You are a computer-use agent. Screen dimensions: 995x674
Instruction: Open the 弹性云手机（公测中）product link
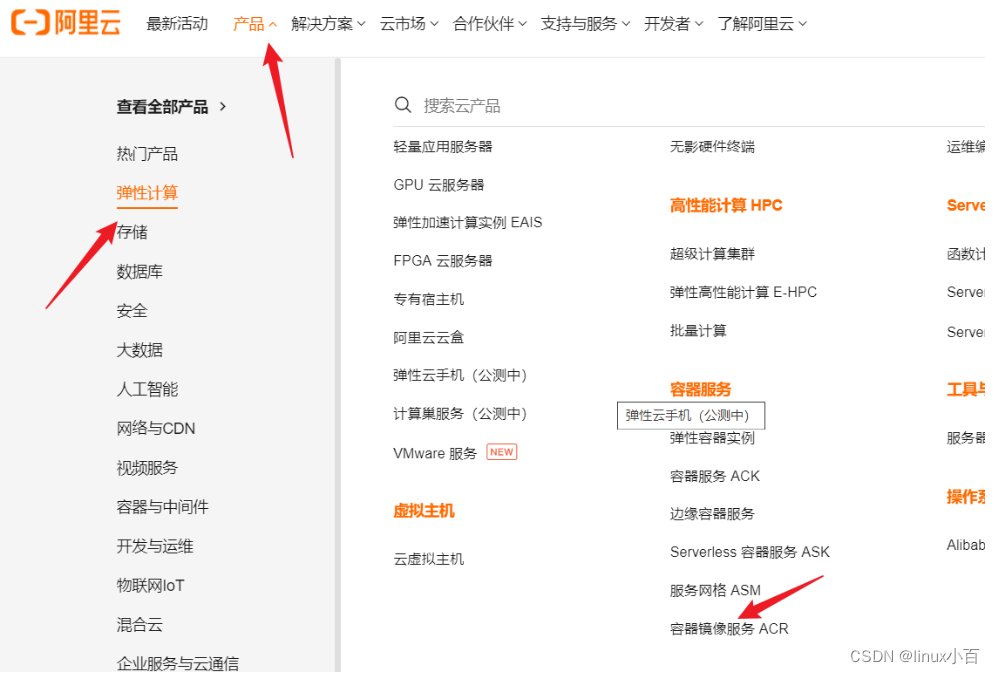(461, 375)
